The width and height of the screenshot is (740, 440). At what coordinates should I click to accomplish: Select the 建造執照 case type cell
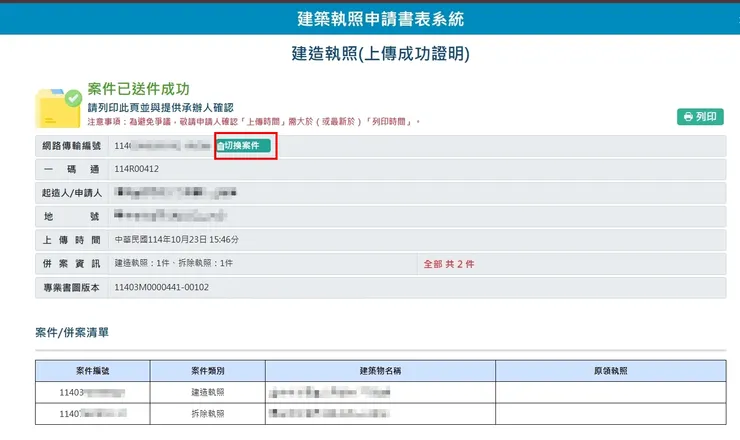click(x=208, y=392)
